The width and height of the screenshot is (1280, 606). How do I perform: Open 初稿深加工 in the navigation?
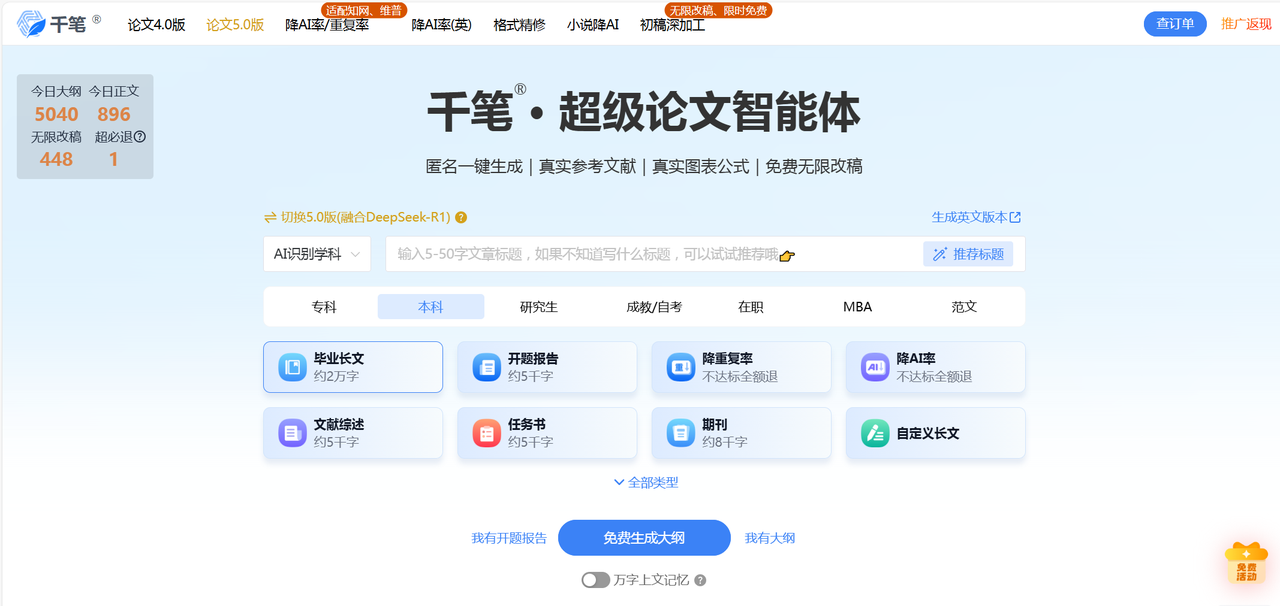pyautogui.click(x=672, y=25)
